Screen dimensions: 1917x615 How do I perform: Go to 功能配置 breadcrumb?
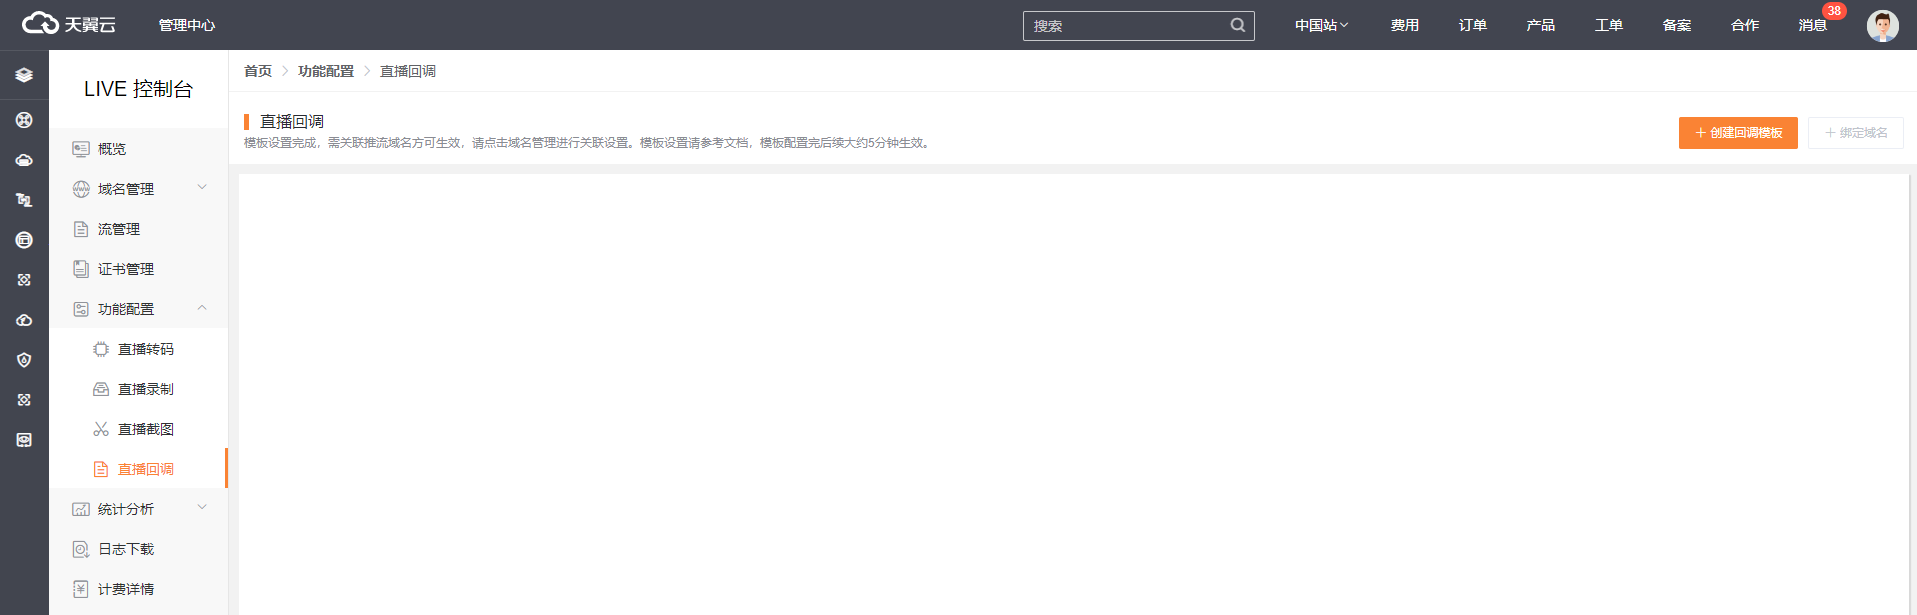point(326,71)
